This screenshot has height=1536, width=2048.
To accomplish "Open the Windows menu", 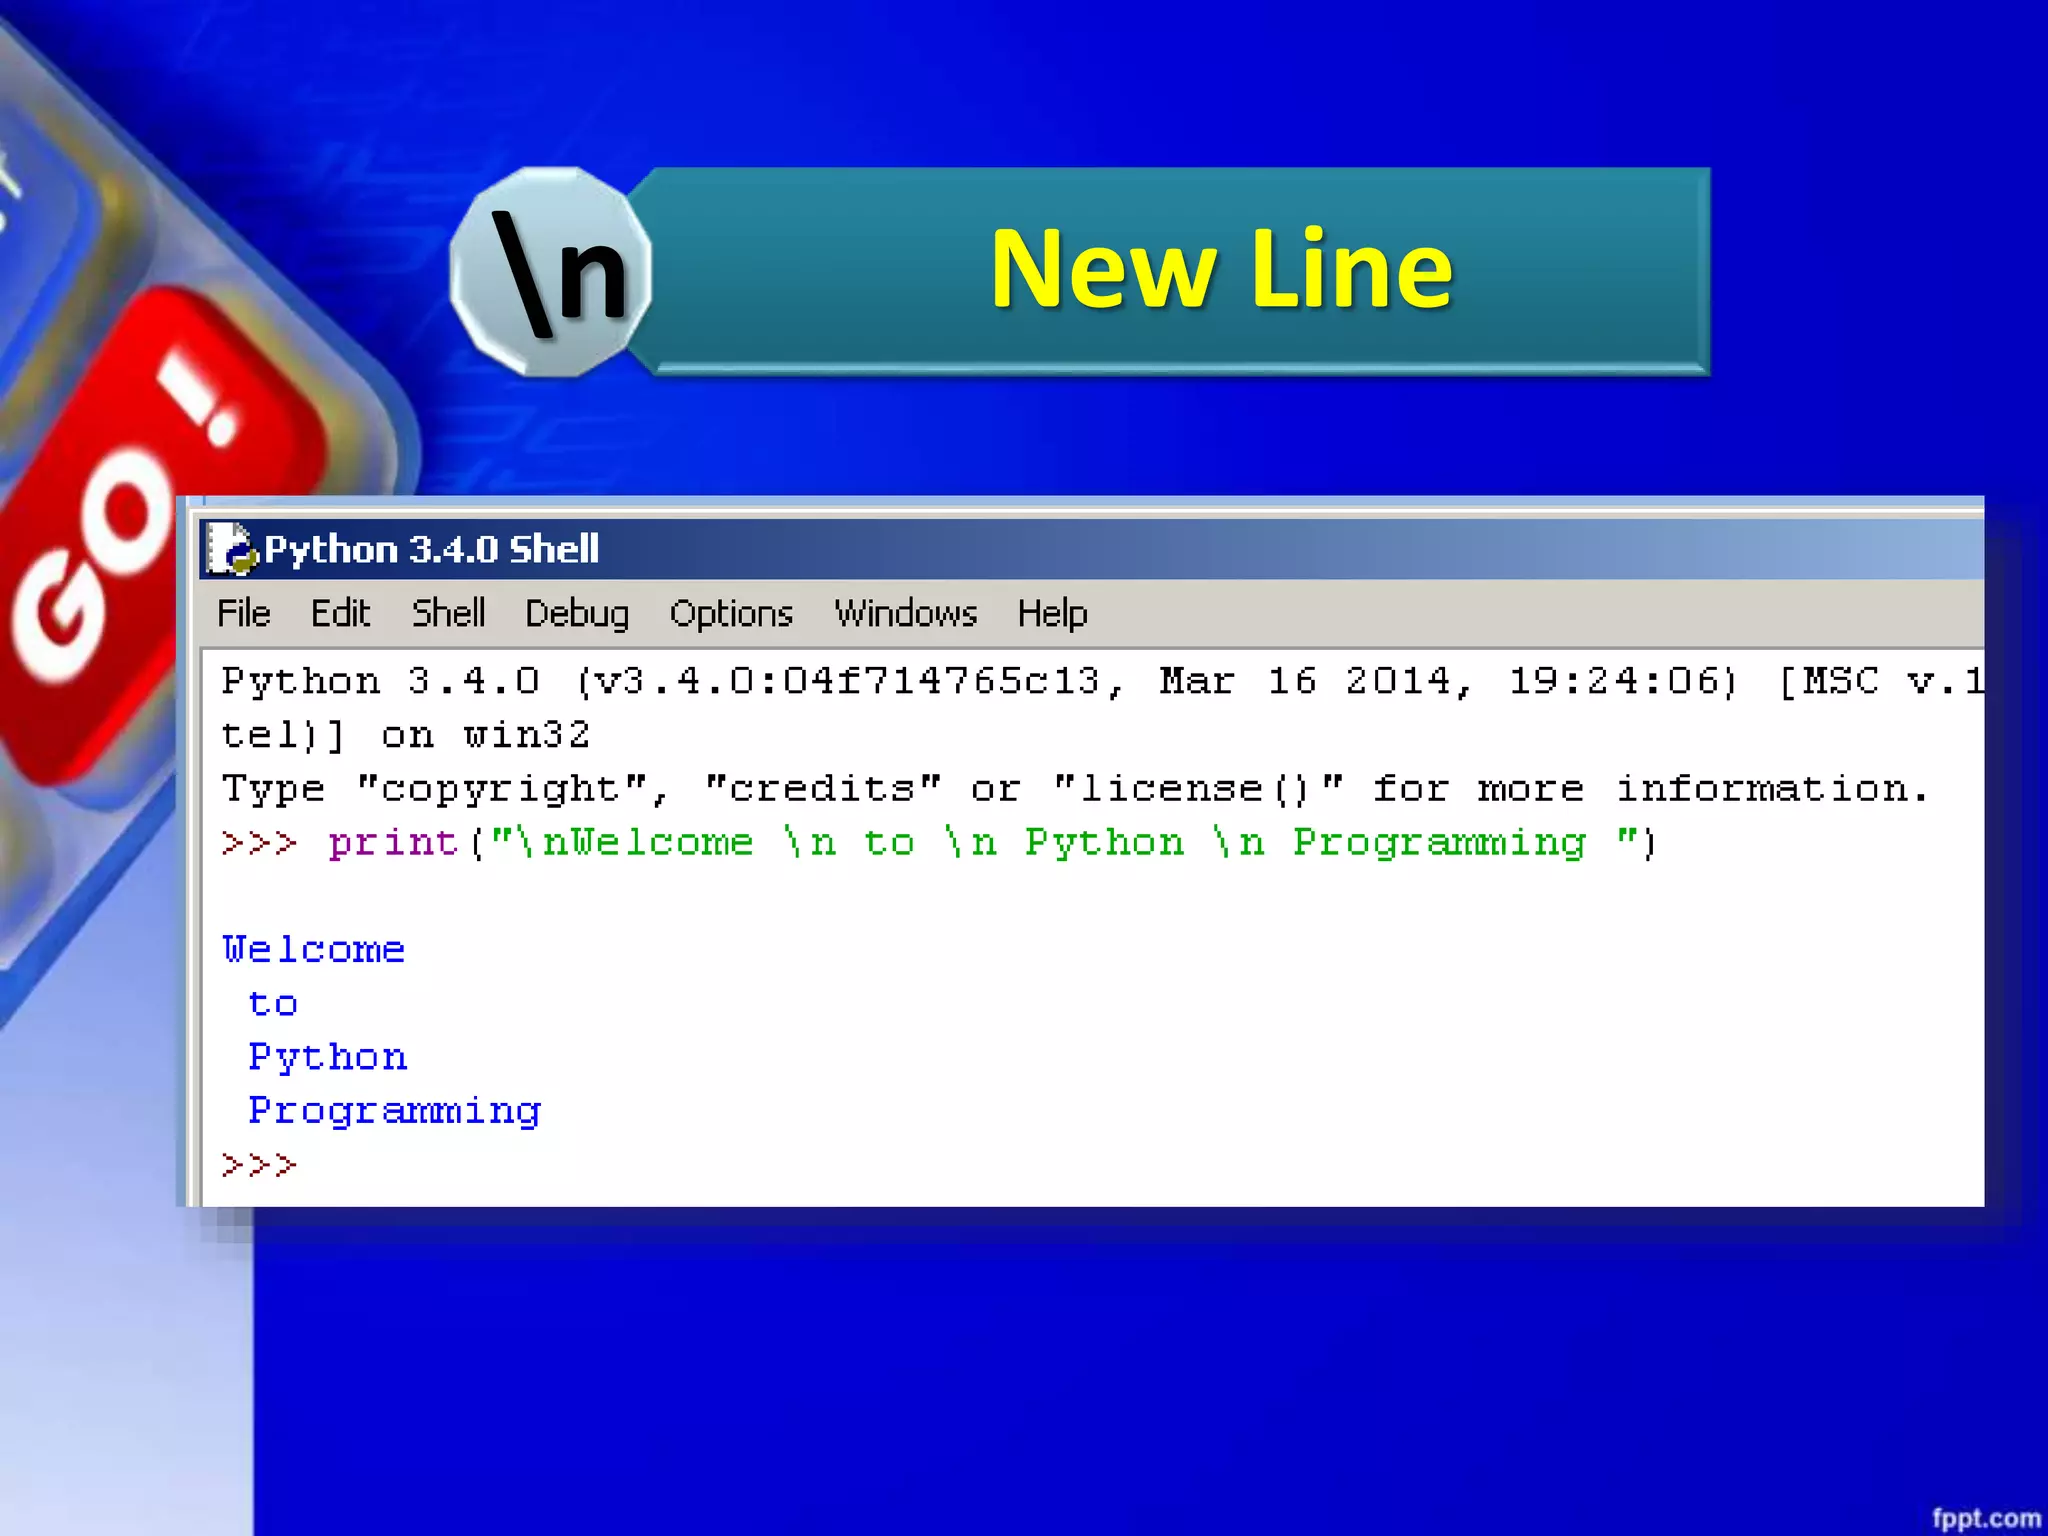I will coord(906,613).
